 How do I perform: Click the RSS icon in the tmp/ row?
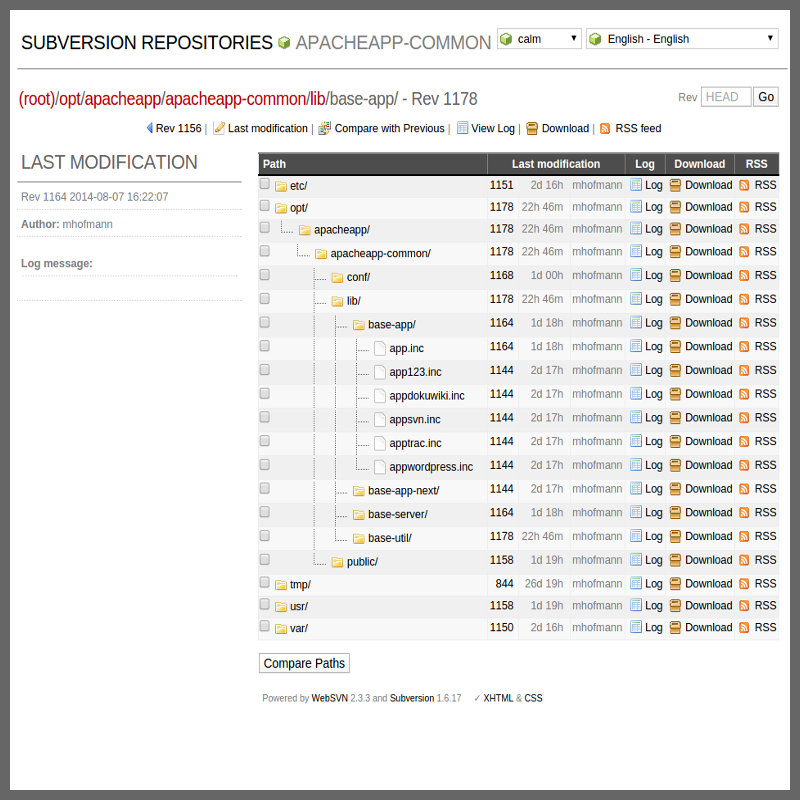744,584
